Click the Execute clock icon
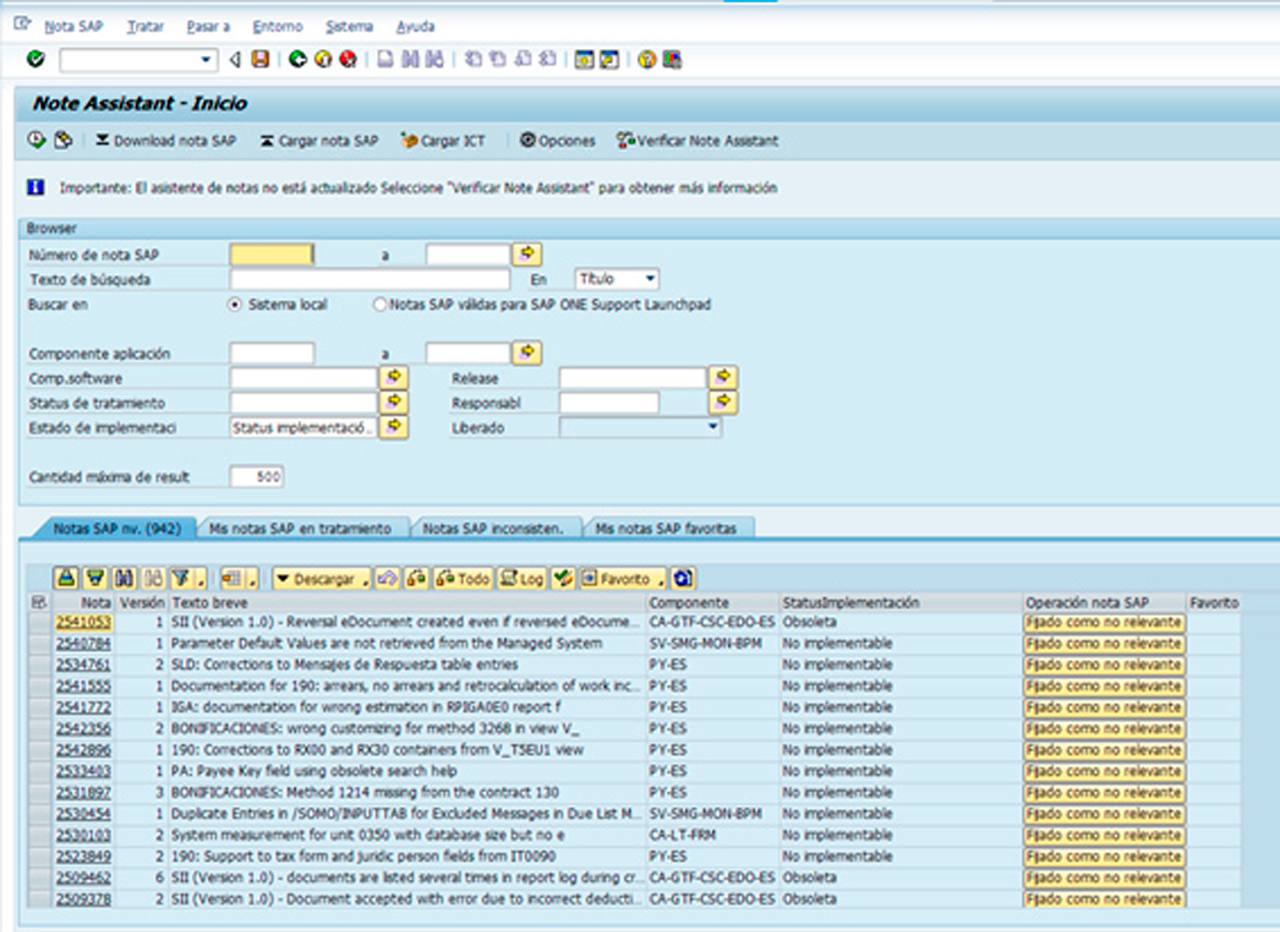Image resolution: width=1280 pixels, height=932 pixels. click(x=37, y=141)
